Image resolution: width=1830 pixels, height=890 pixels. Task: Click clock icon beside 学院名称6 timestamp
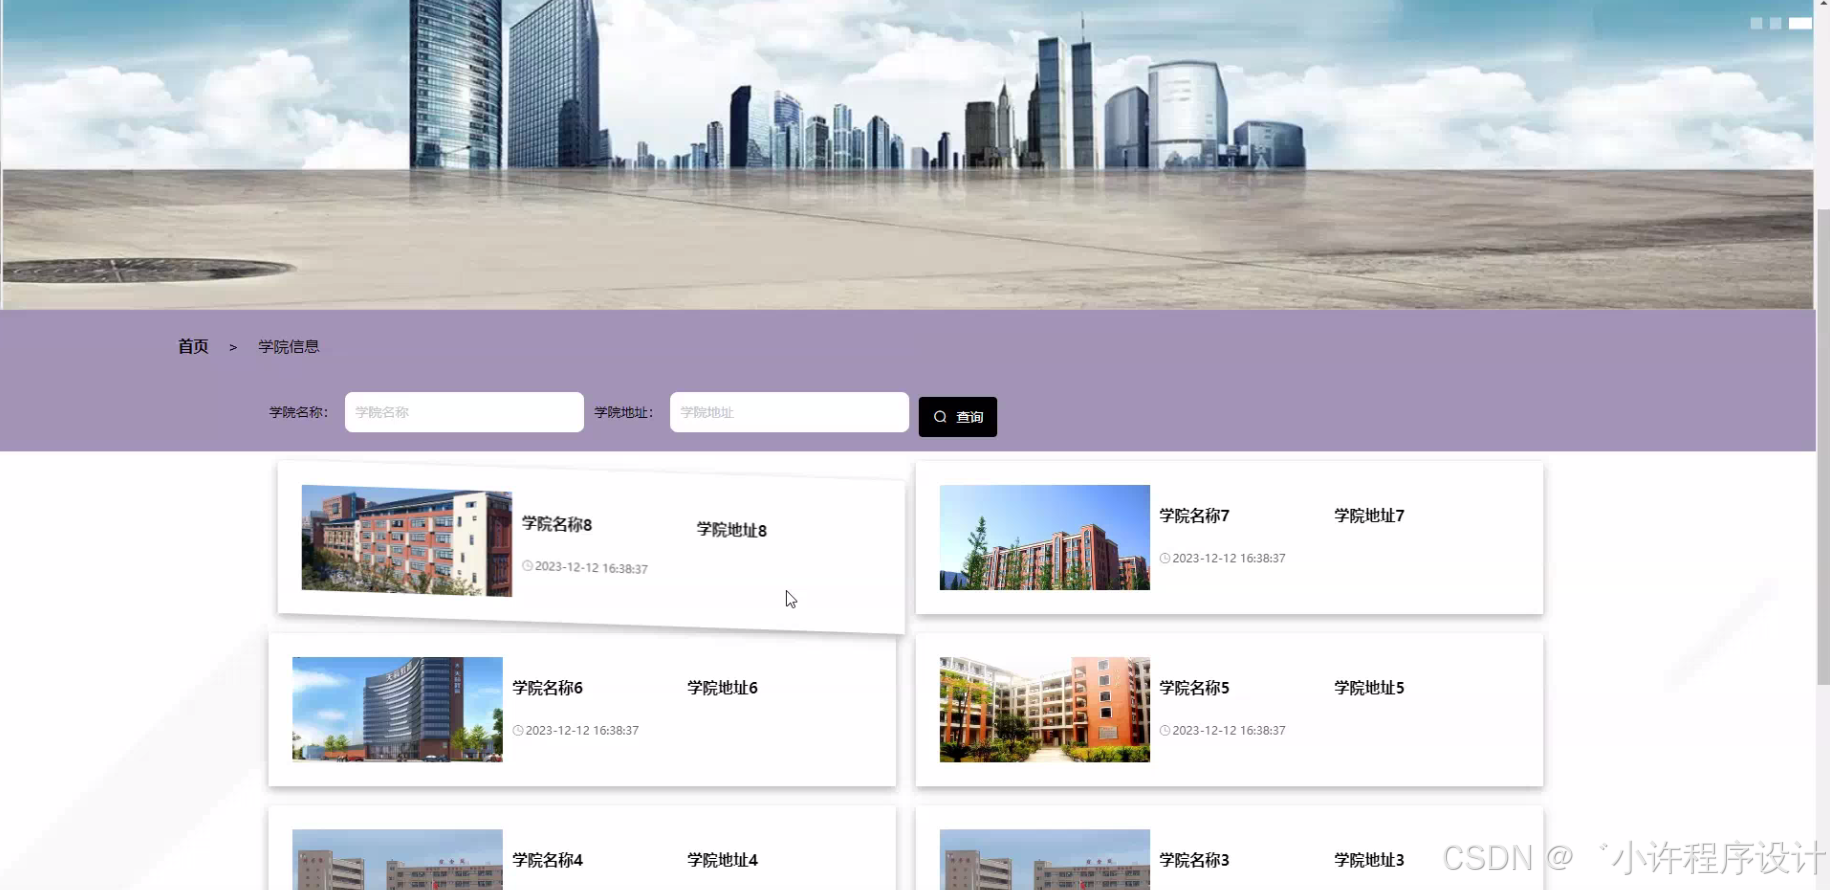point(518,730)
